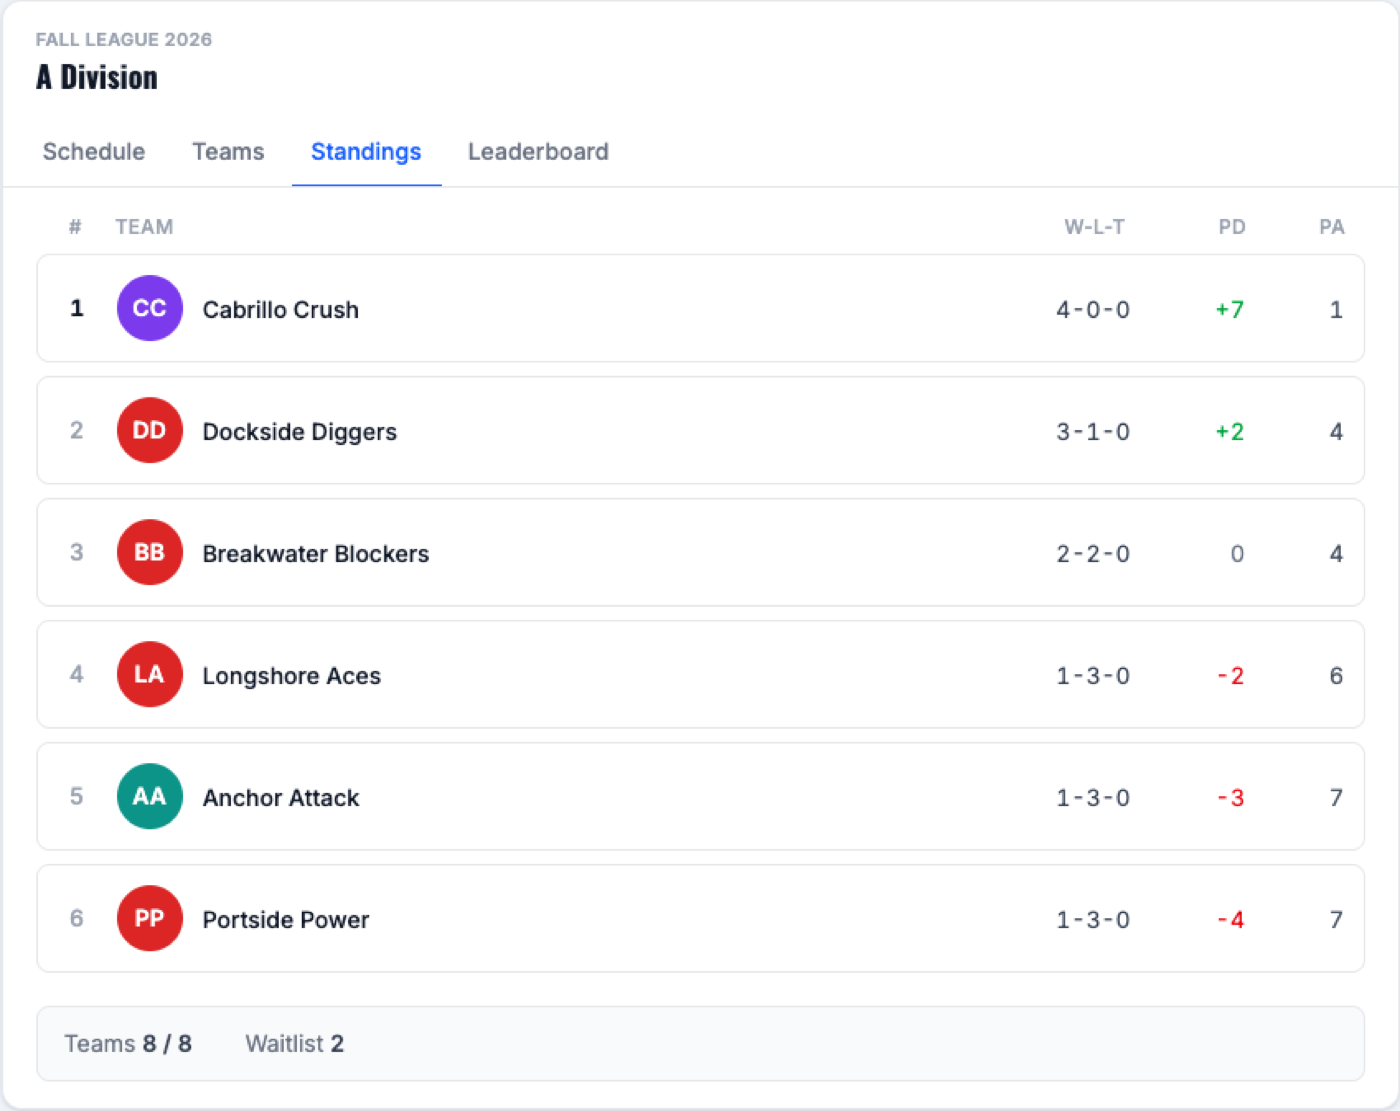
Task: Click the purple CC team avatar
Action: tap(150, 308)
